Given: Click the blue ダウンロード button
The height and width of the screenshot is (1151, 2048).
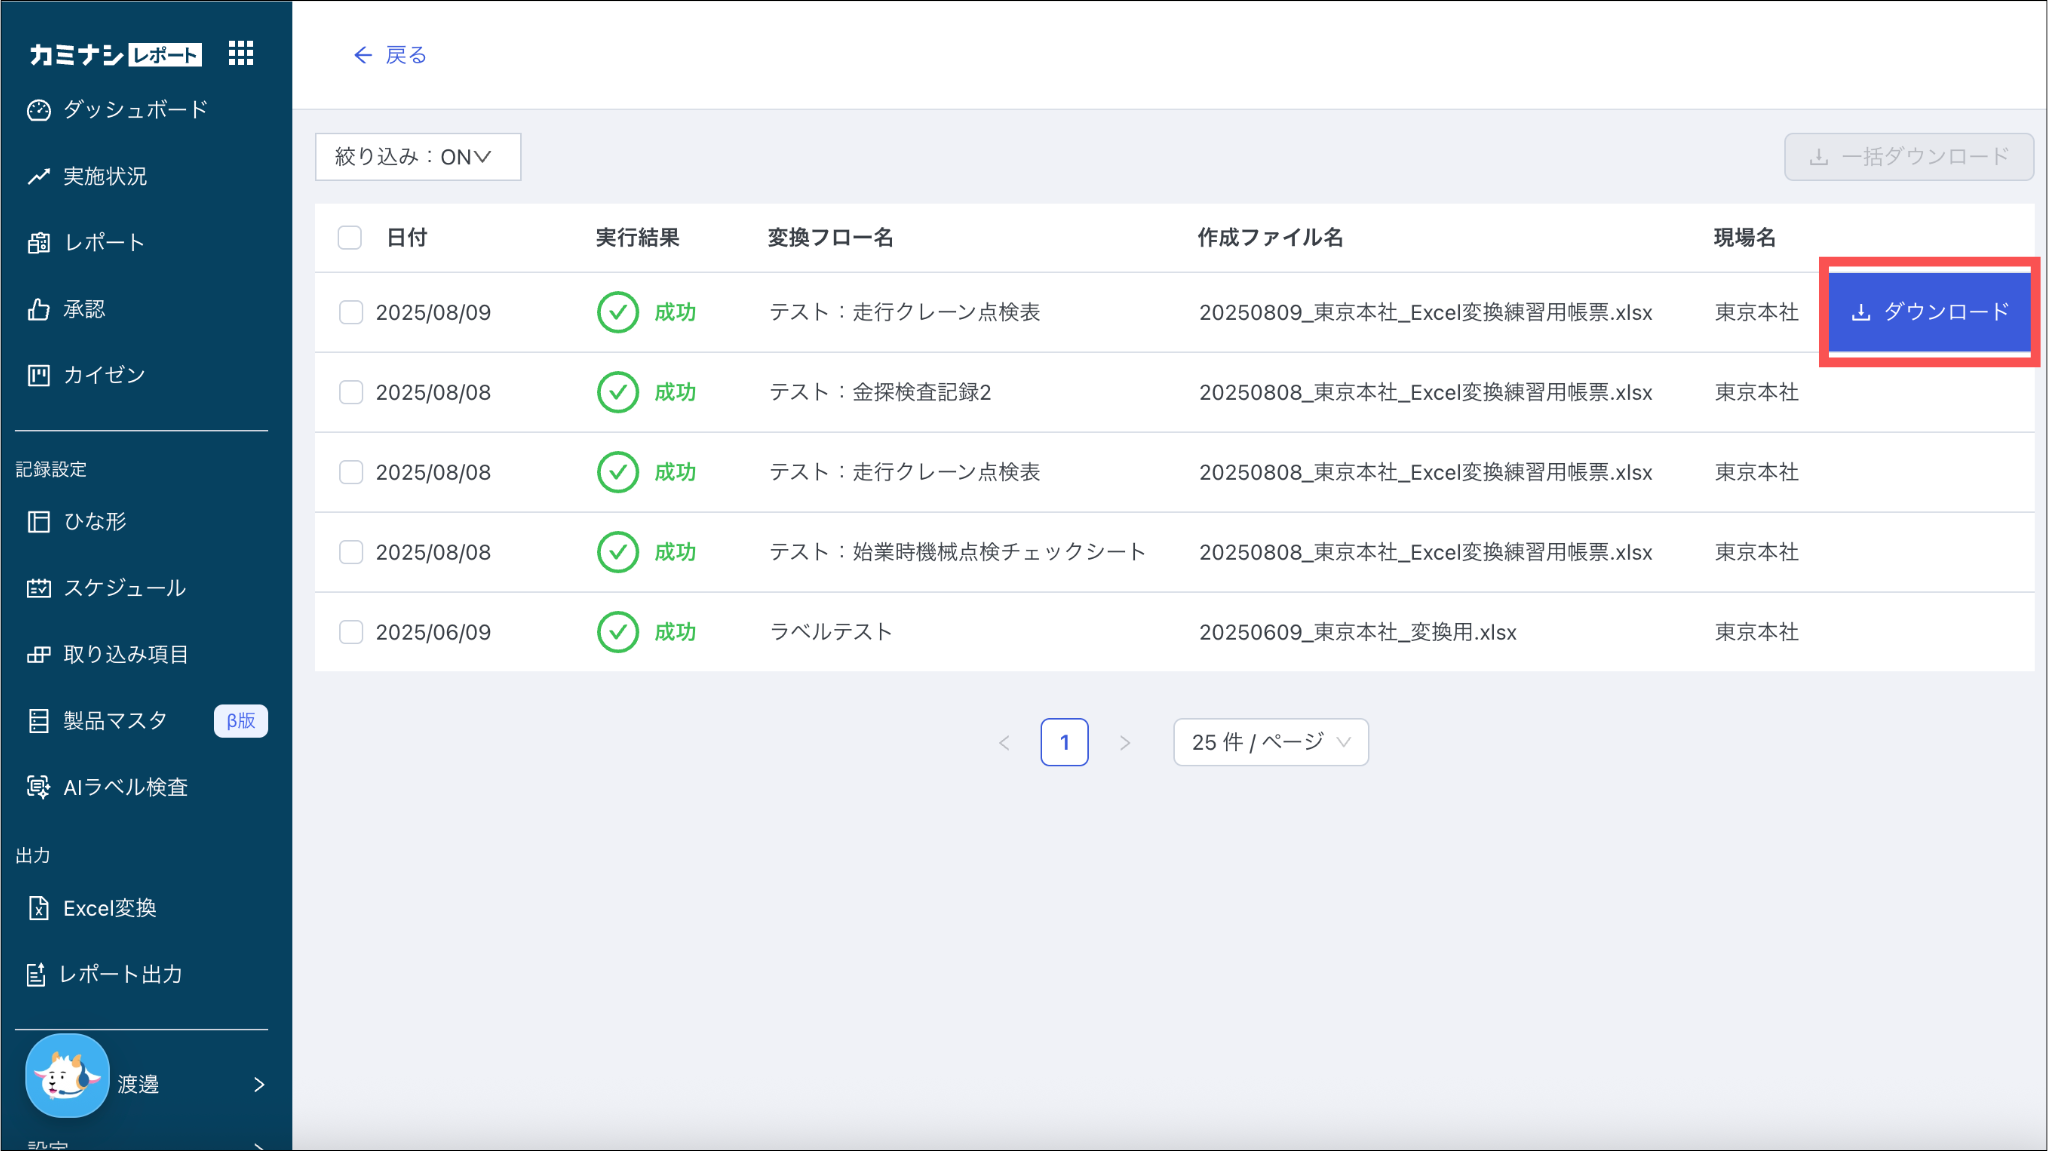Looking at the screenshot, I should (x=1929, y=312).
